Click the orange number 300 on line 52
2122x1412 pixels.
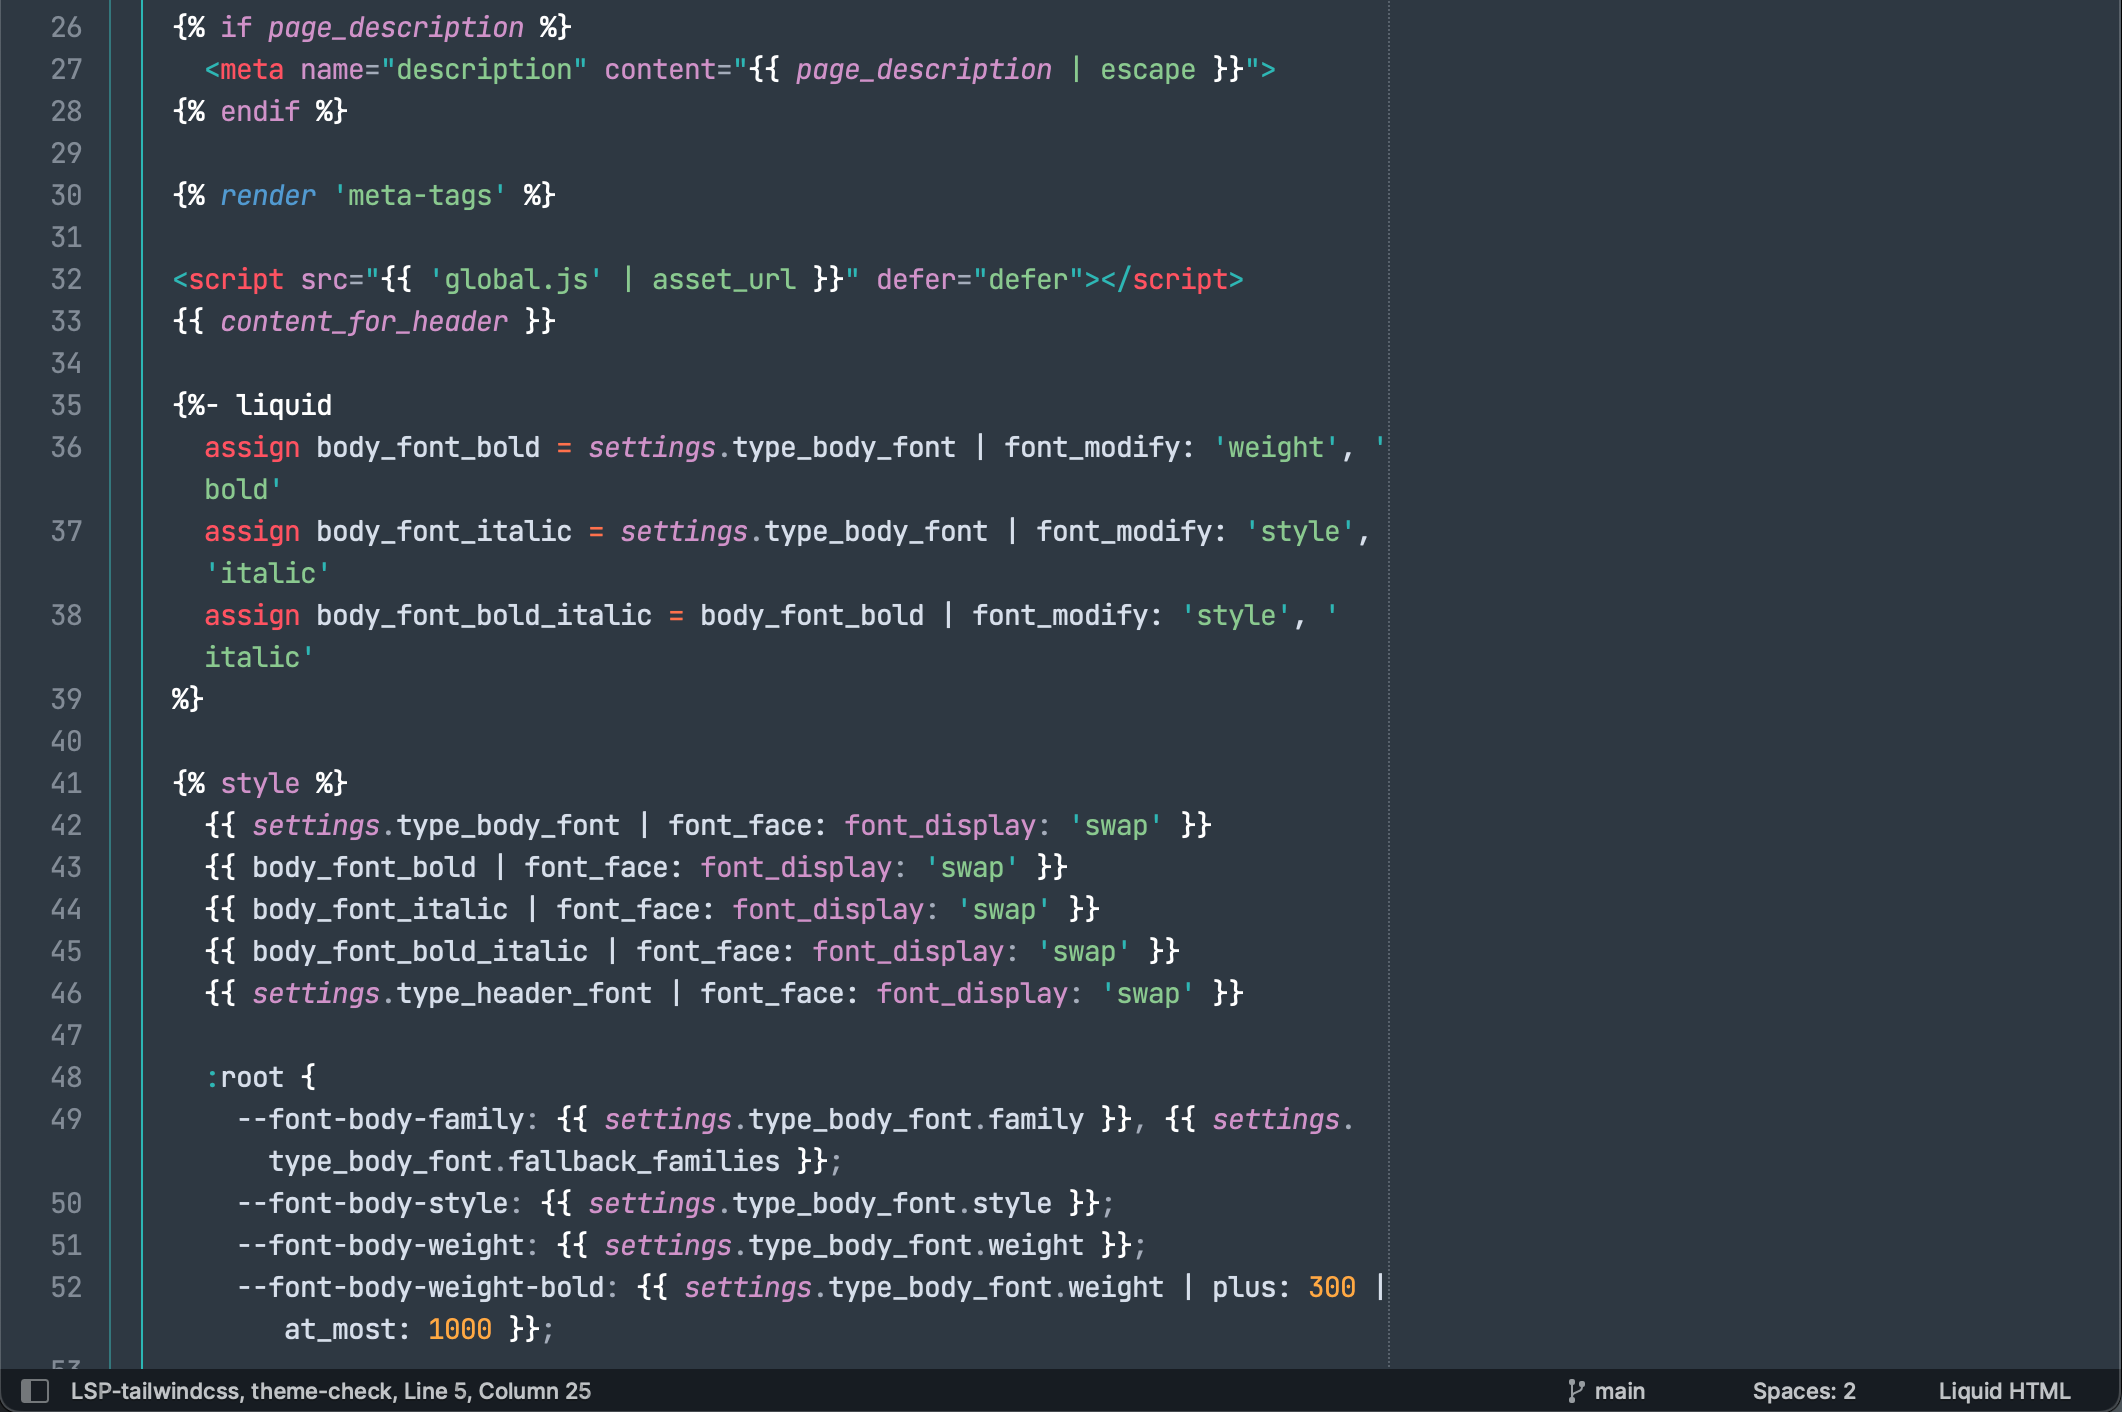coord(1331,1287)
